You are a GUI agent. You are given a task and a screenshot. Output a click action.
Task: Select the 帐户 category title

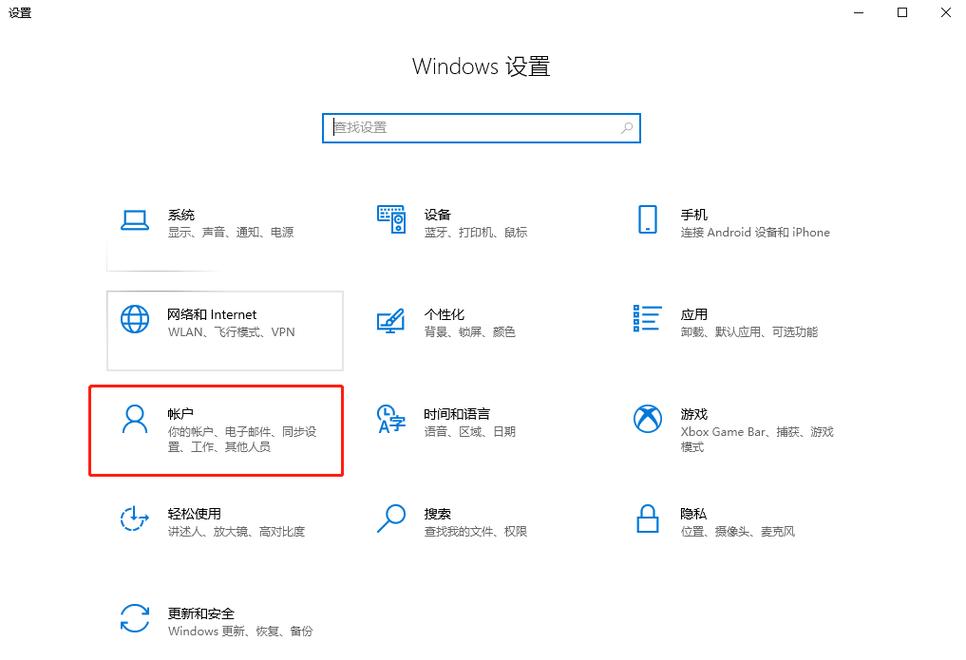click(181, 414)
